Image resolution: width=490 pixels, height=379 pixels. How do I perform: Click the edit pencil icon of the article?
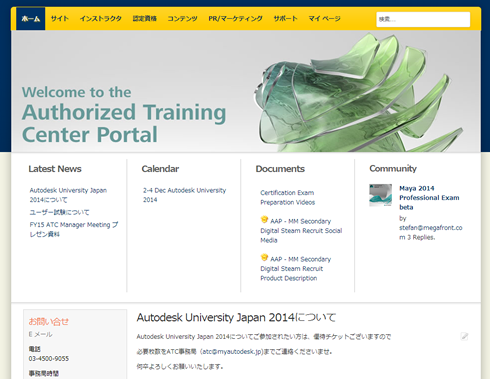(464, 336)
